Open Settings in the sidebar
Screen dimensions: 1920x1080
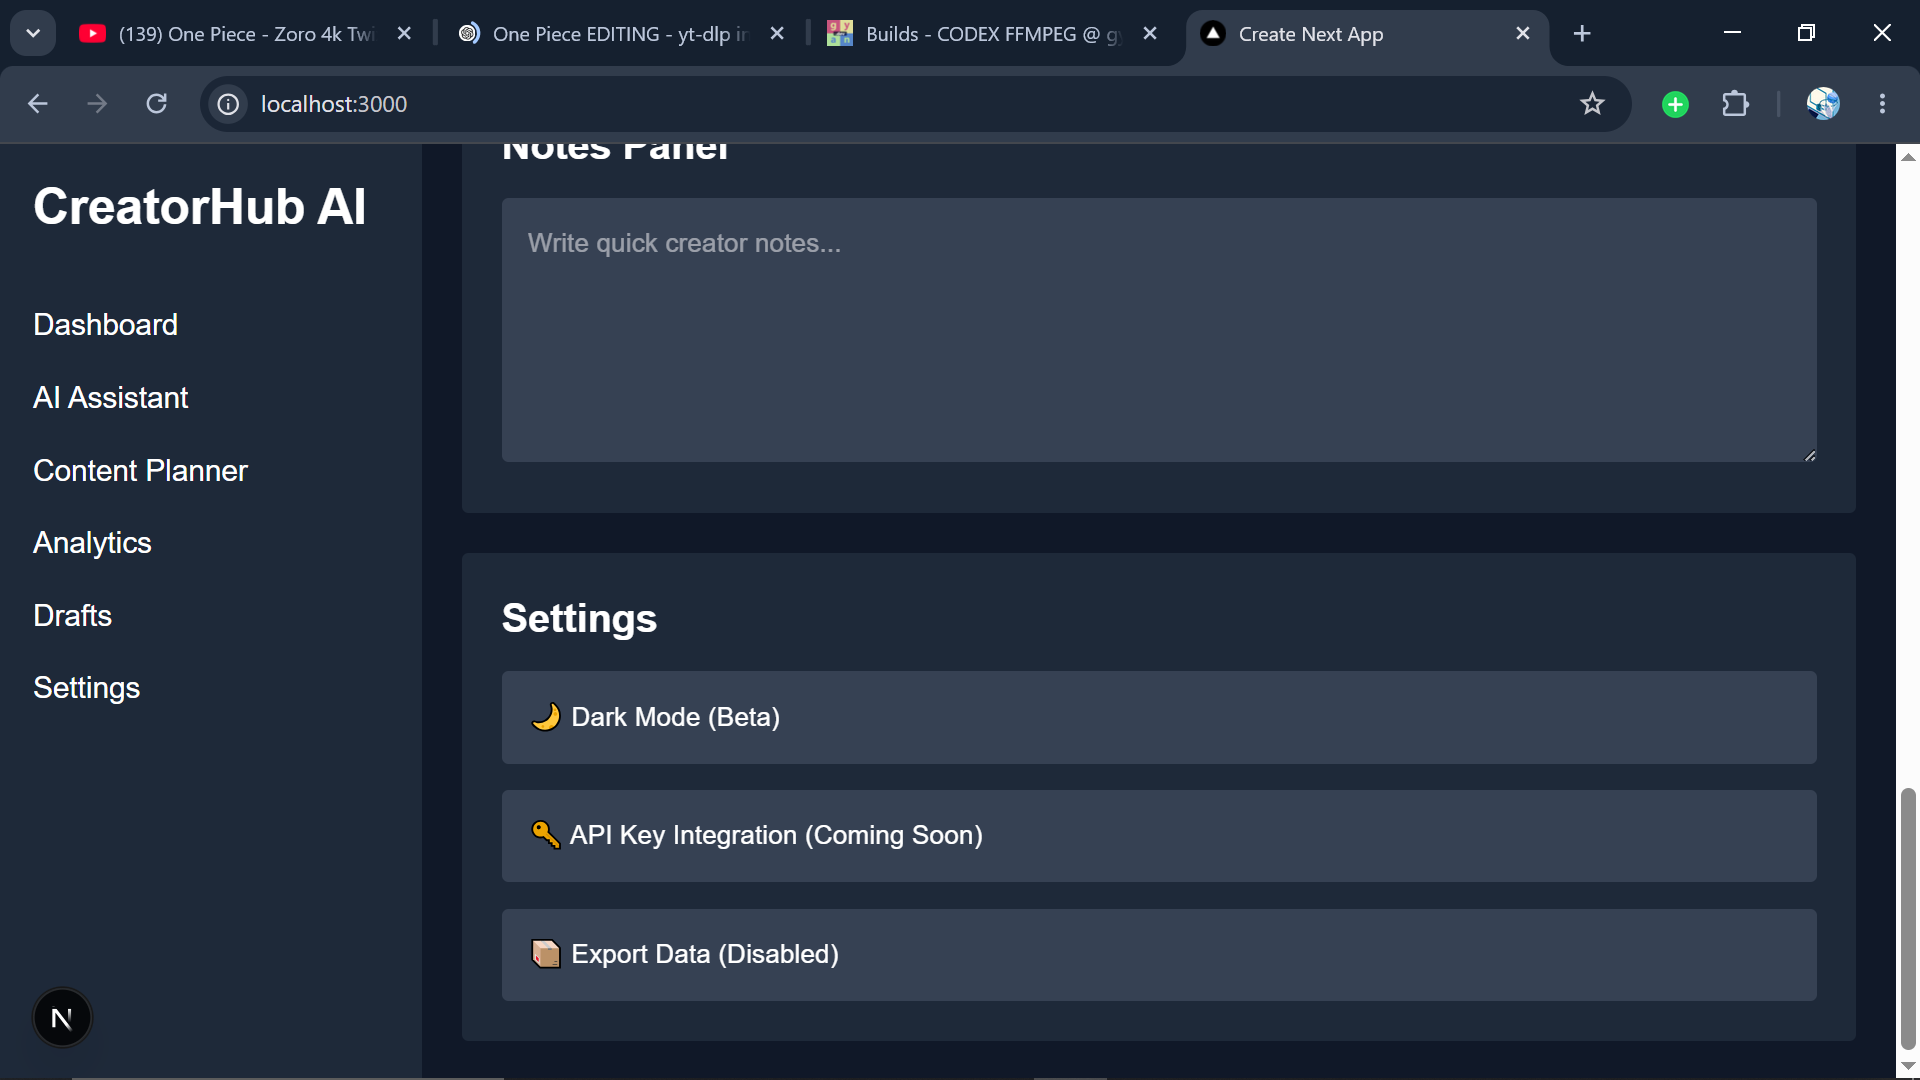point(86,689)
